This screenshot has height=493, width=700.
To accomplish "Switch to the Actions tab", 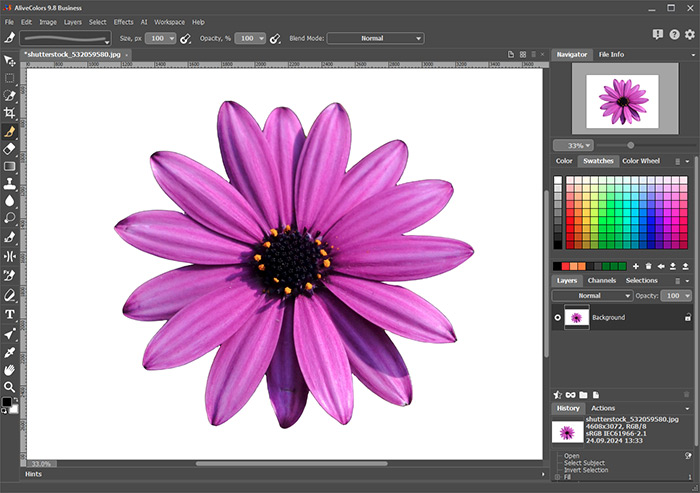I will pyautogui.click(x=603, y=408).
